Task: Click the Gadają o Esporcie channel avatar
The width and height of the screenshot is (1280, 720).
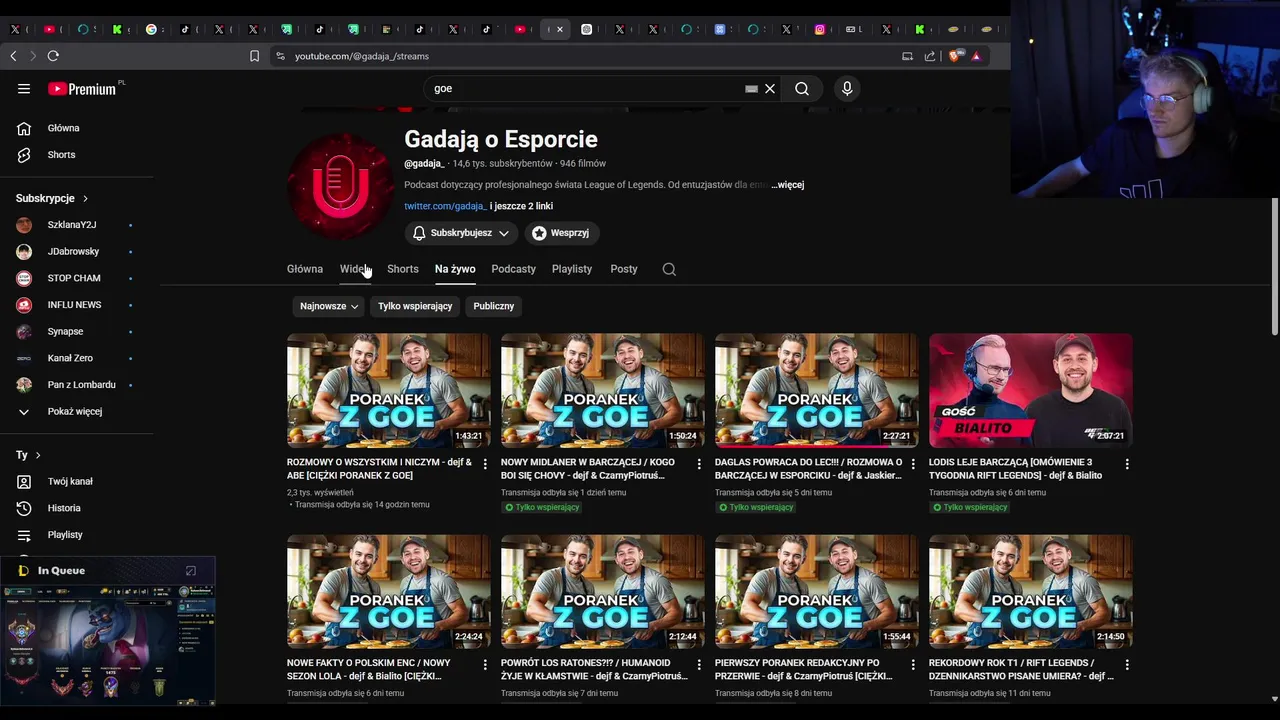Action: click(x=340, y=186)
